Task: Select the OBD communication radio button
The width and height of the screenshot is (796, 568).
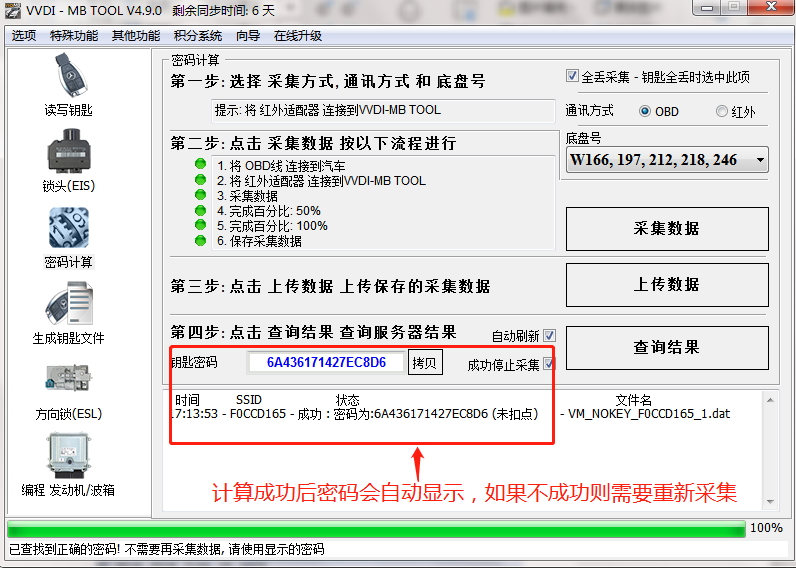Action: point(645,111)
